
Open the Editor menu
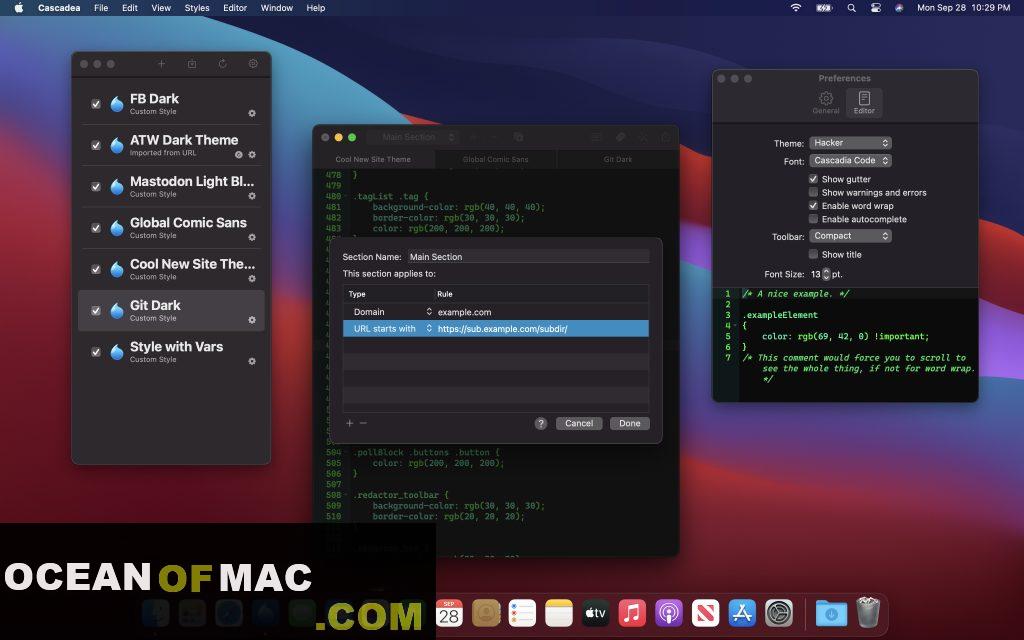point(234,8)
